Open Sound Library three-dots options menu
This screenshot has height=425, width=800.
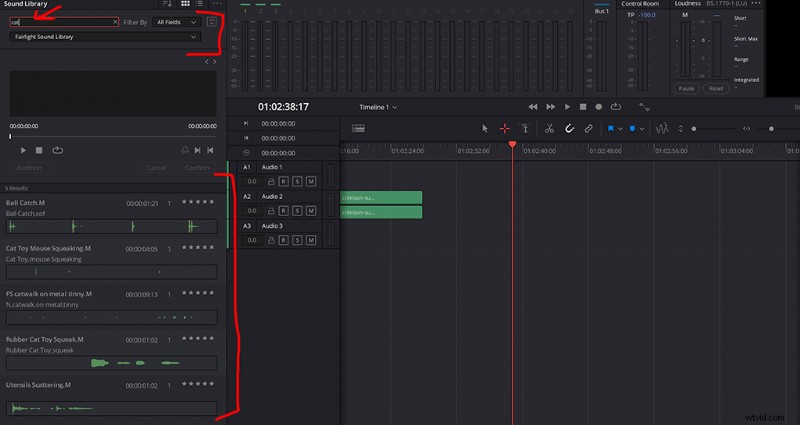pyautogui.click(x=217, y=4)
